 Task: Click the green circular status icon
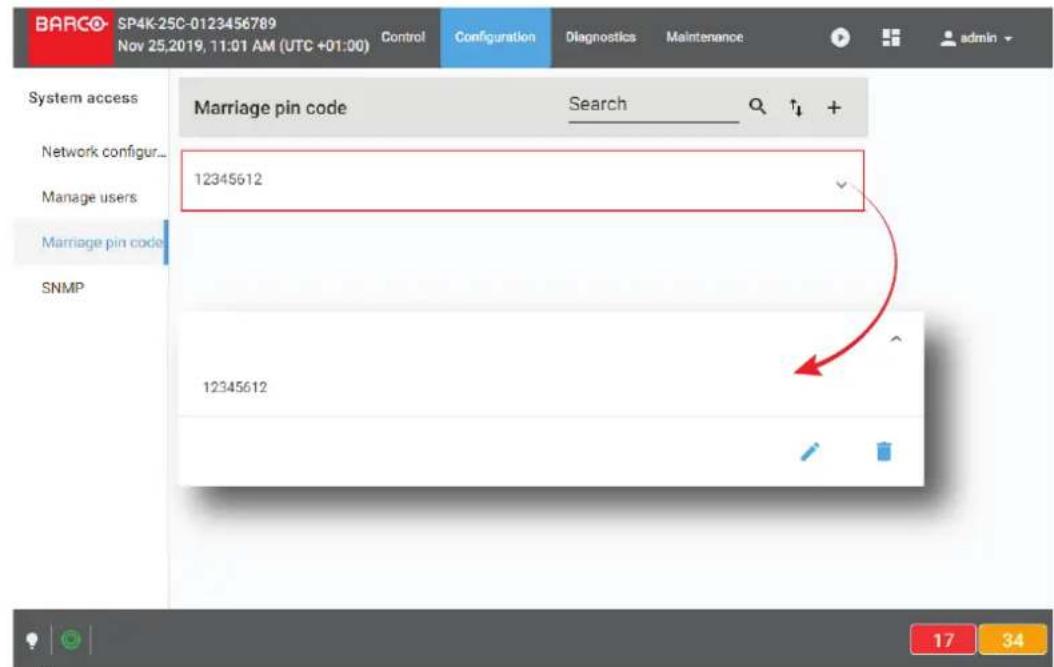click(71, 639)
